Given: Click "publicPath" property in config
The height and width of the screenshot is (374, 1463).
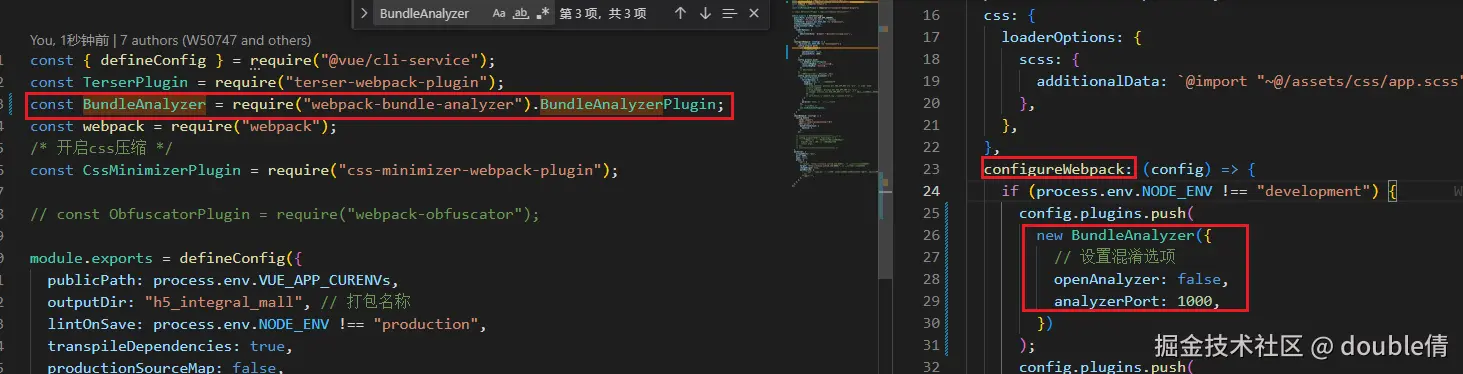Looking at the screenshot, I should coord(91,280).
